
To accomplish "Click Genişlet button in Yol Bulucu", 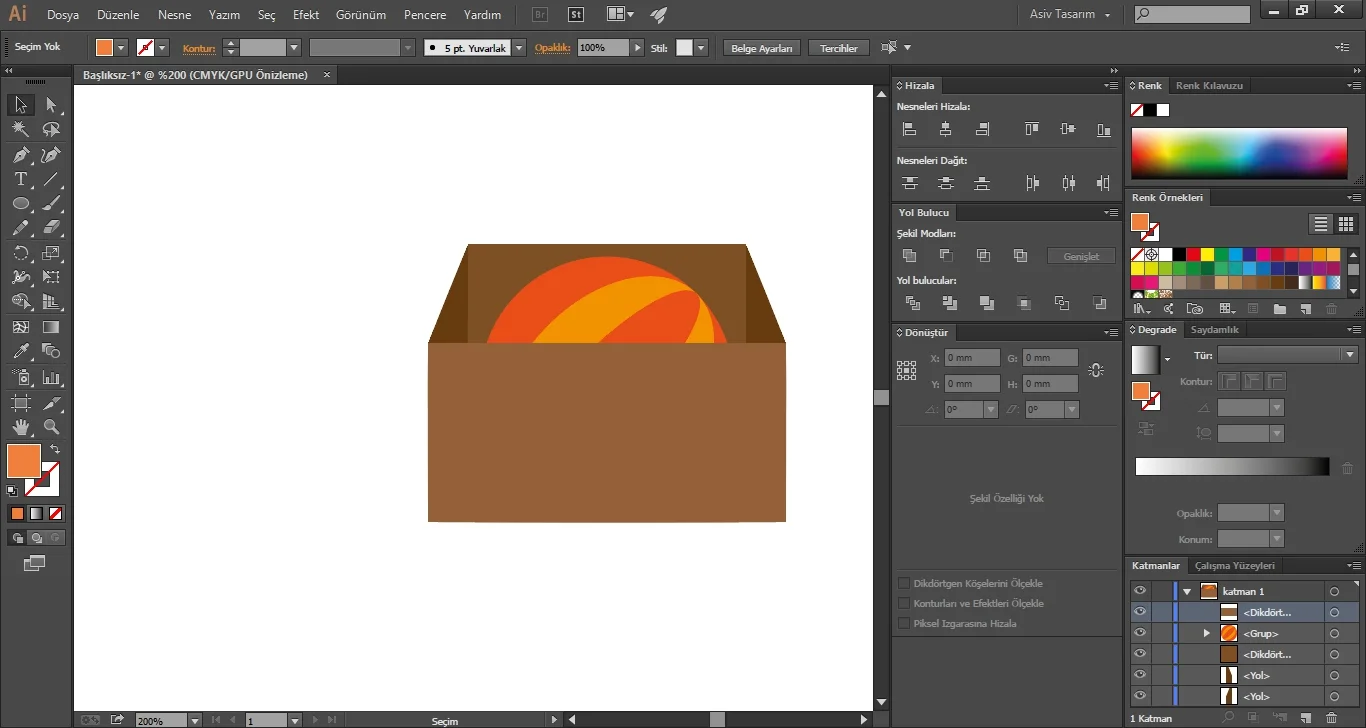I will click(1081, 256).
